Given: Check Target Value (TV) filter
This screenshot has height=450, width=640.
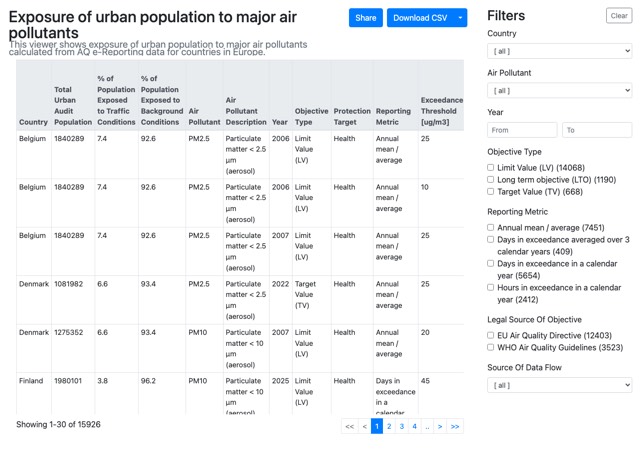Looking at the screenshot, I should pos(491,192).
